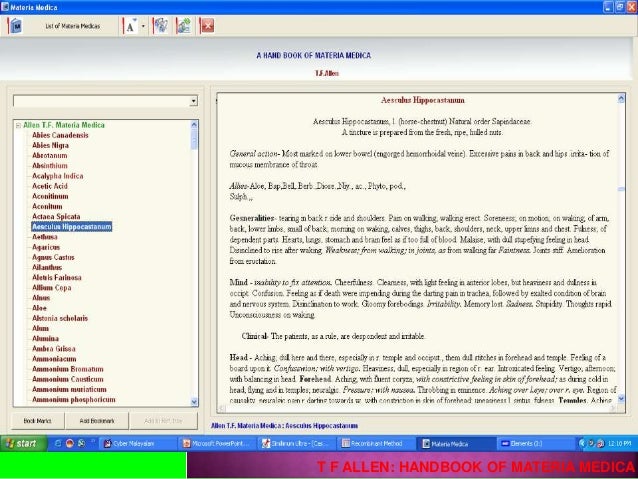The image size is (638, 479).
Task: Select 'Allium Cepa' remedy
Action: click(52, 288)
